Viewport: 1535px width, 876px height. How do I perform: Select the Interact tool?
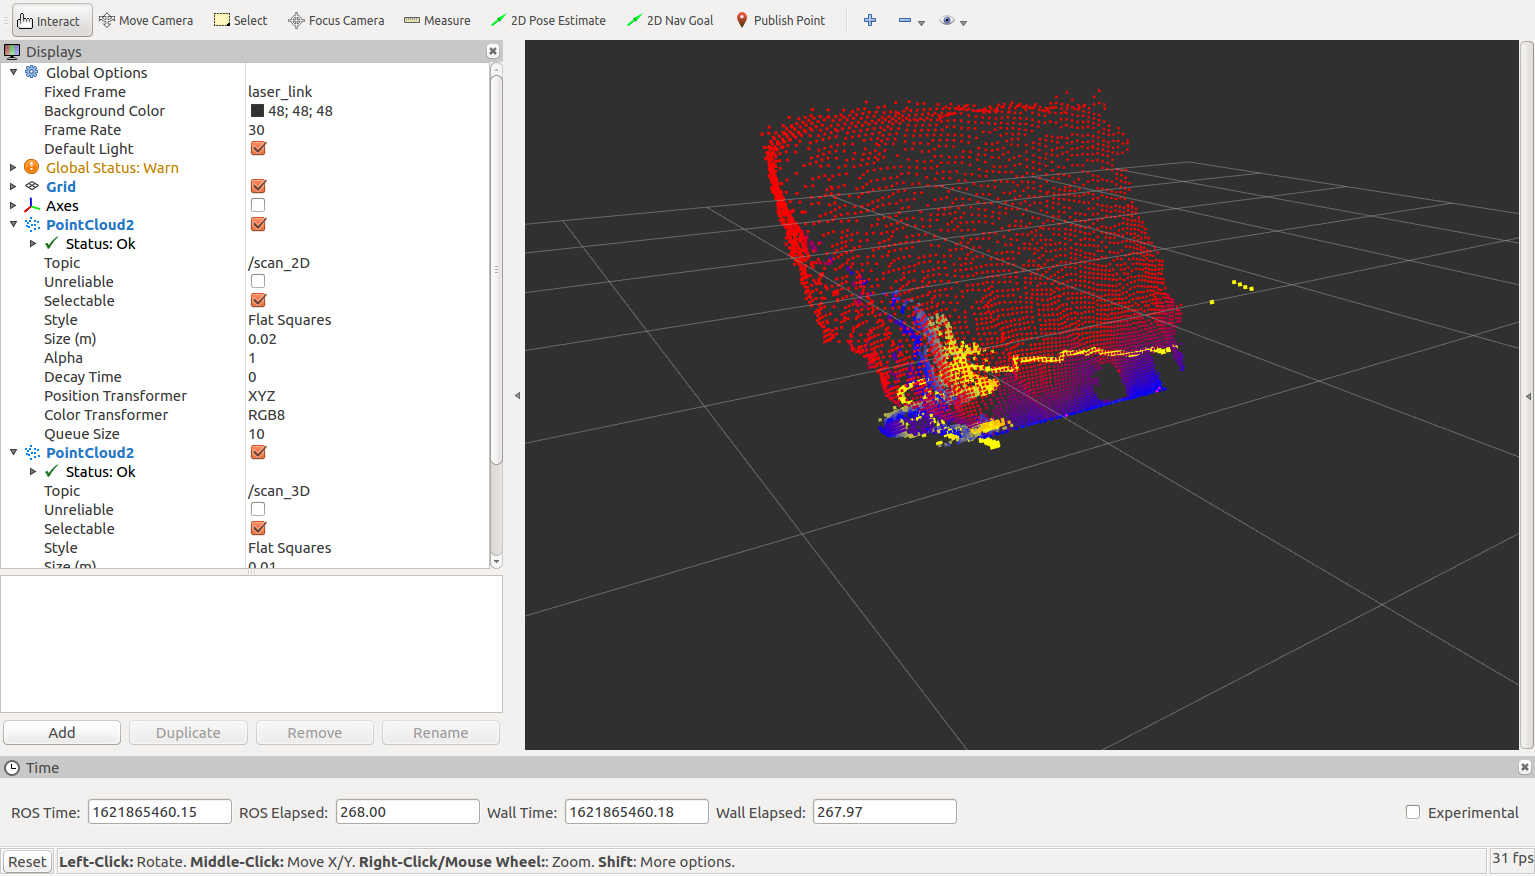point(52,21)
